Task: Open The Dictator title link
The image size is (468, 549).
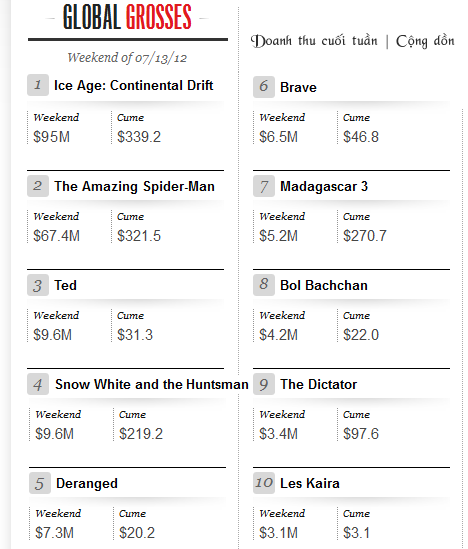Action: coord(318,384)
